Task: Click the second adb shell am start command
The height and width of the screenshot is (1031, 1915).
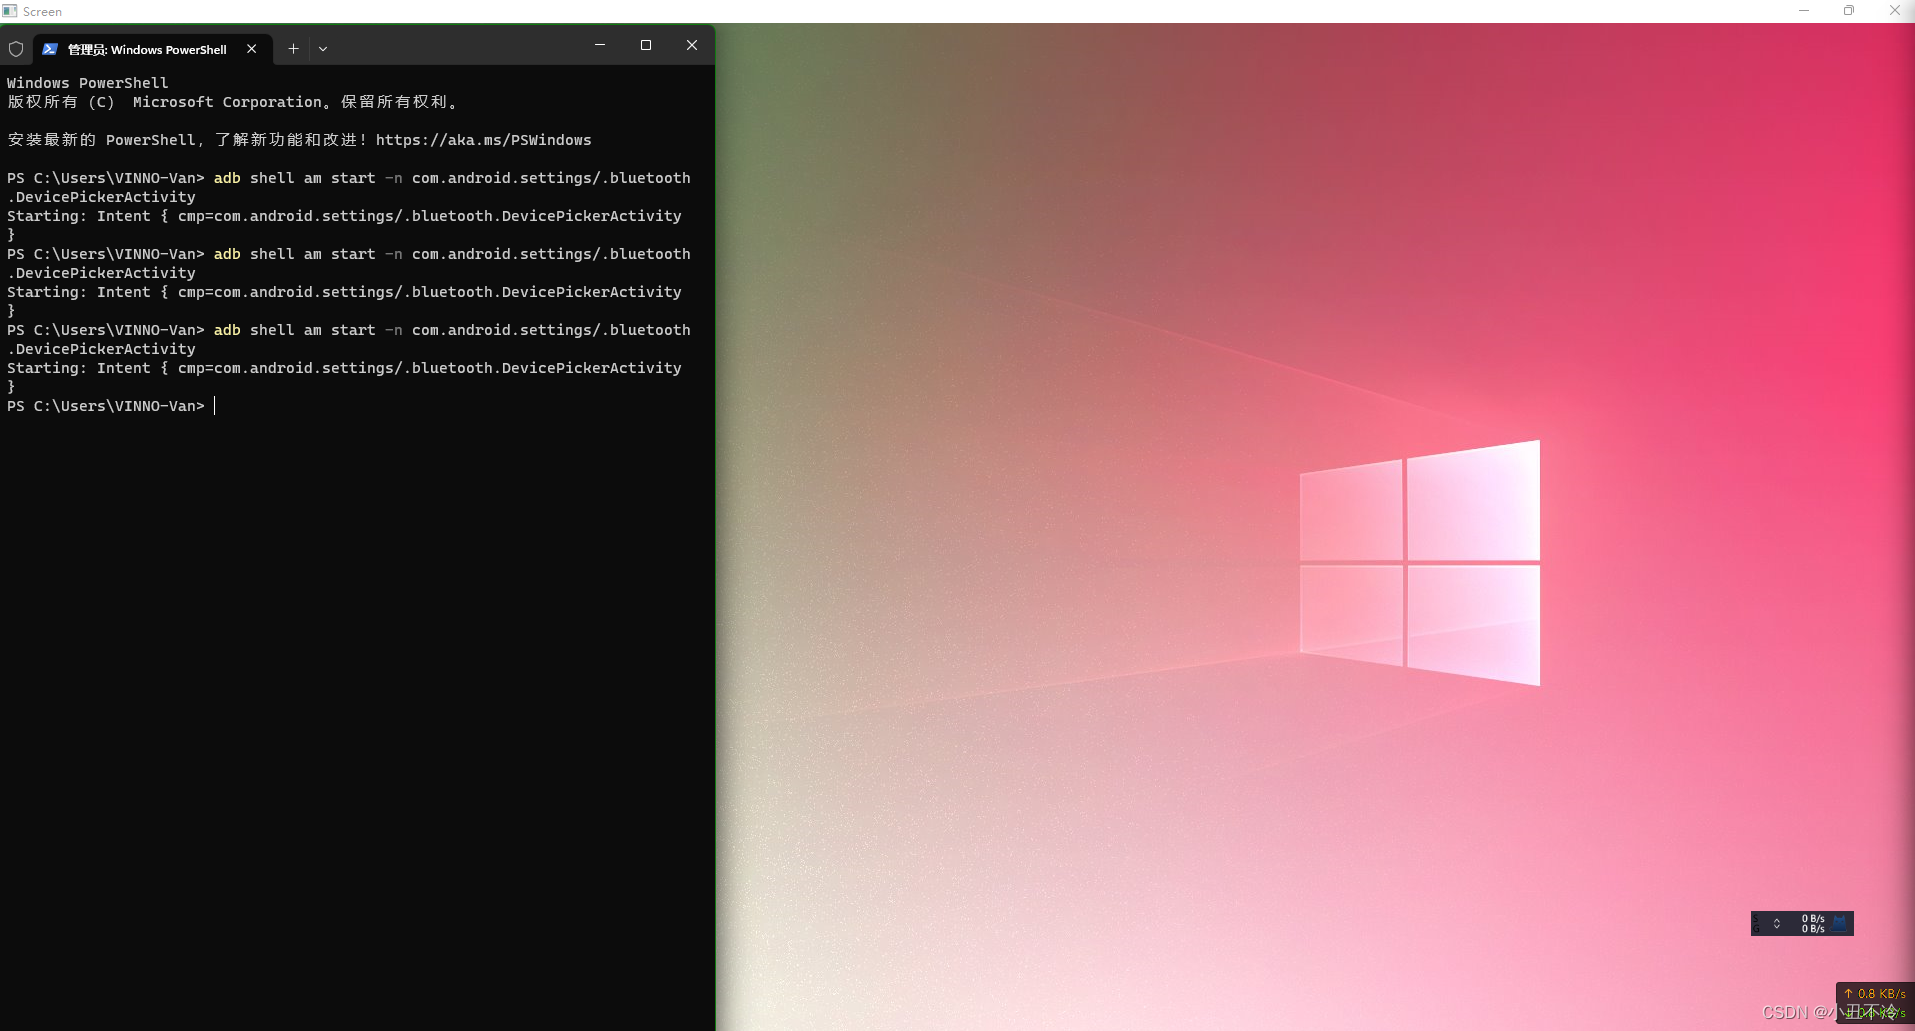Action: tap(348, 263)
